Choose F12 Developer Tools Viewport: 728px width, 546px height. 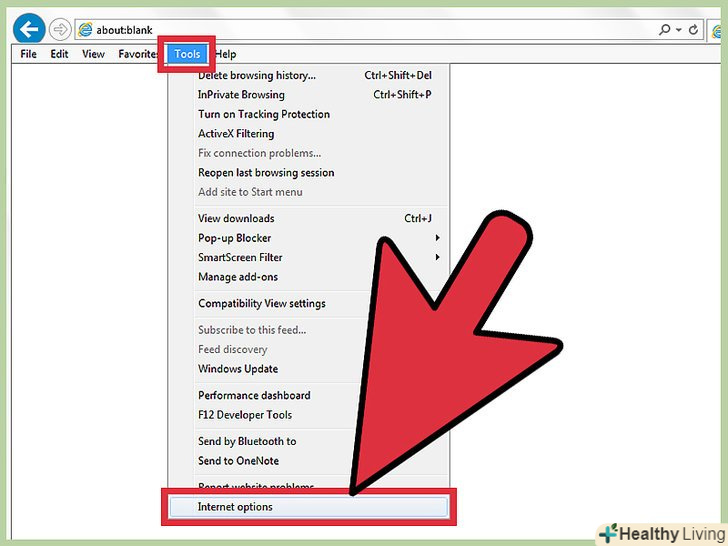(x=245, y=415)
